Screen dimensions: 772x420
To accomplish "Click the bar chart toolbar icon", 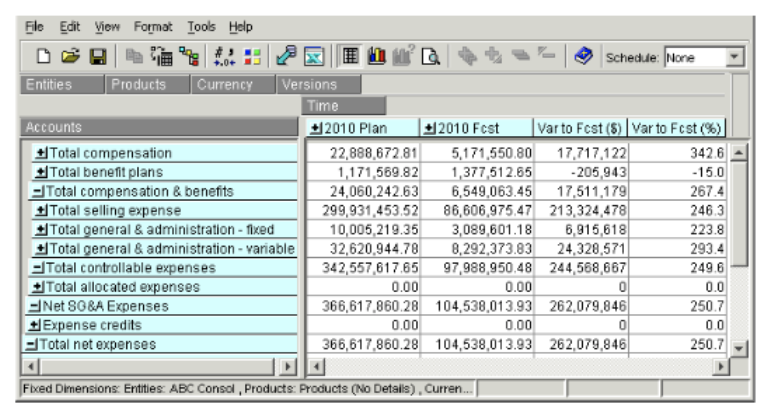I will (x=377, y=58).
